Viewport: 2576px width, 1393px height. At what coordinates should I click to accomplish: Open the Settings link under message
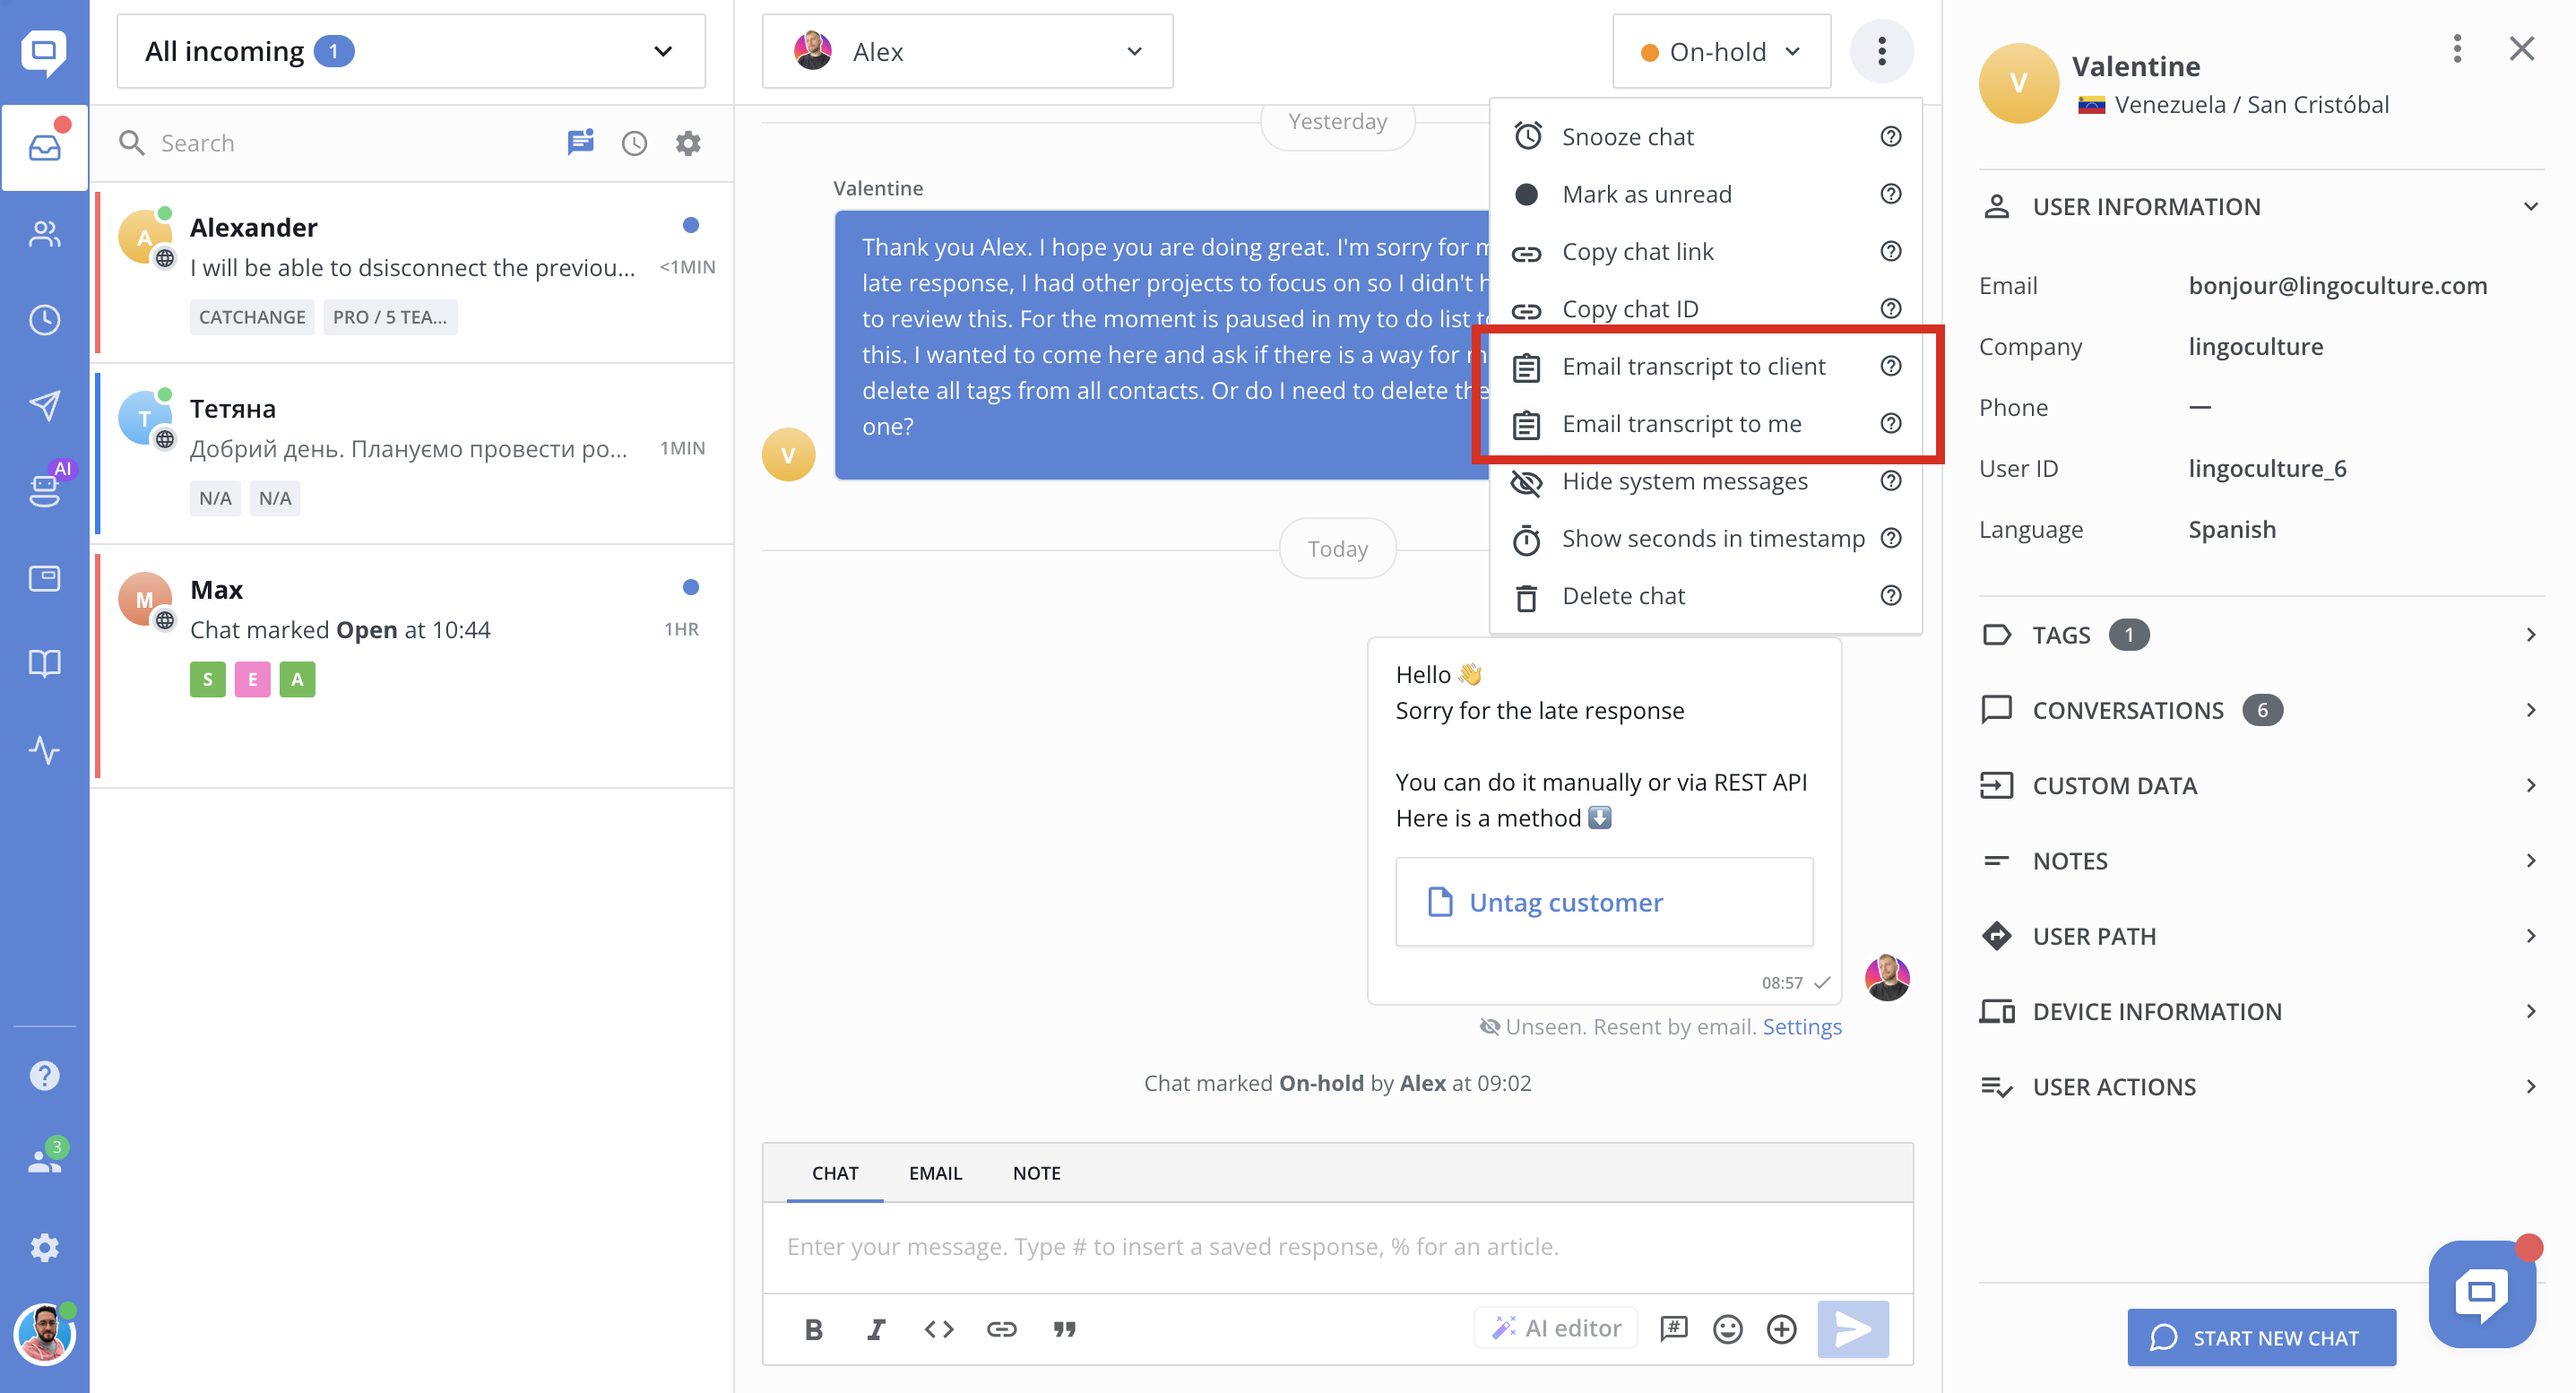[x=1801, y=1027]
